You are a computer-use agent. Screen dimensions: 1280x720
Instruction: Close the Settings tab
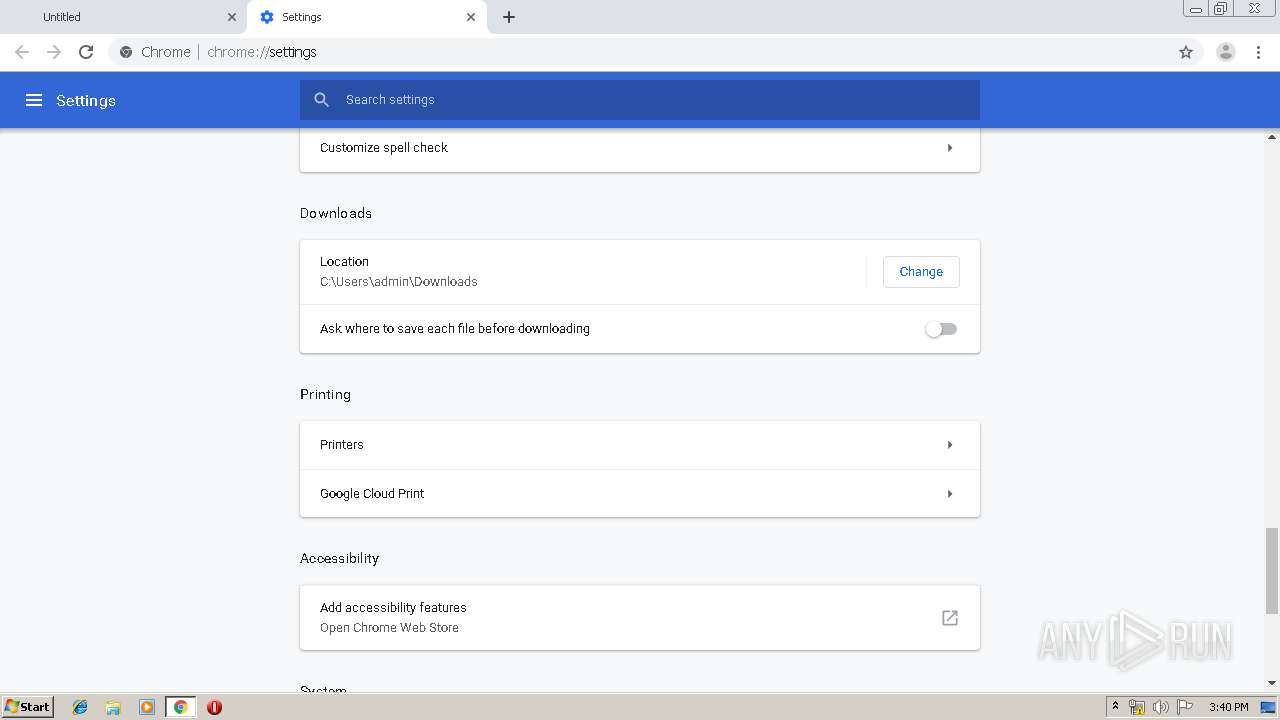(x=471, y=17)
